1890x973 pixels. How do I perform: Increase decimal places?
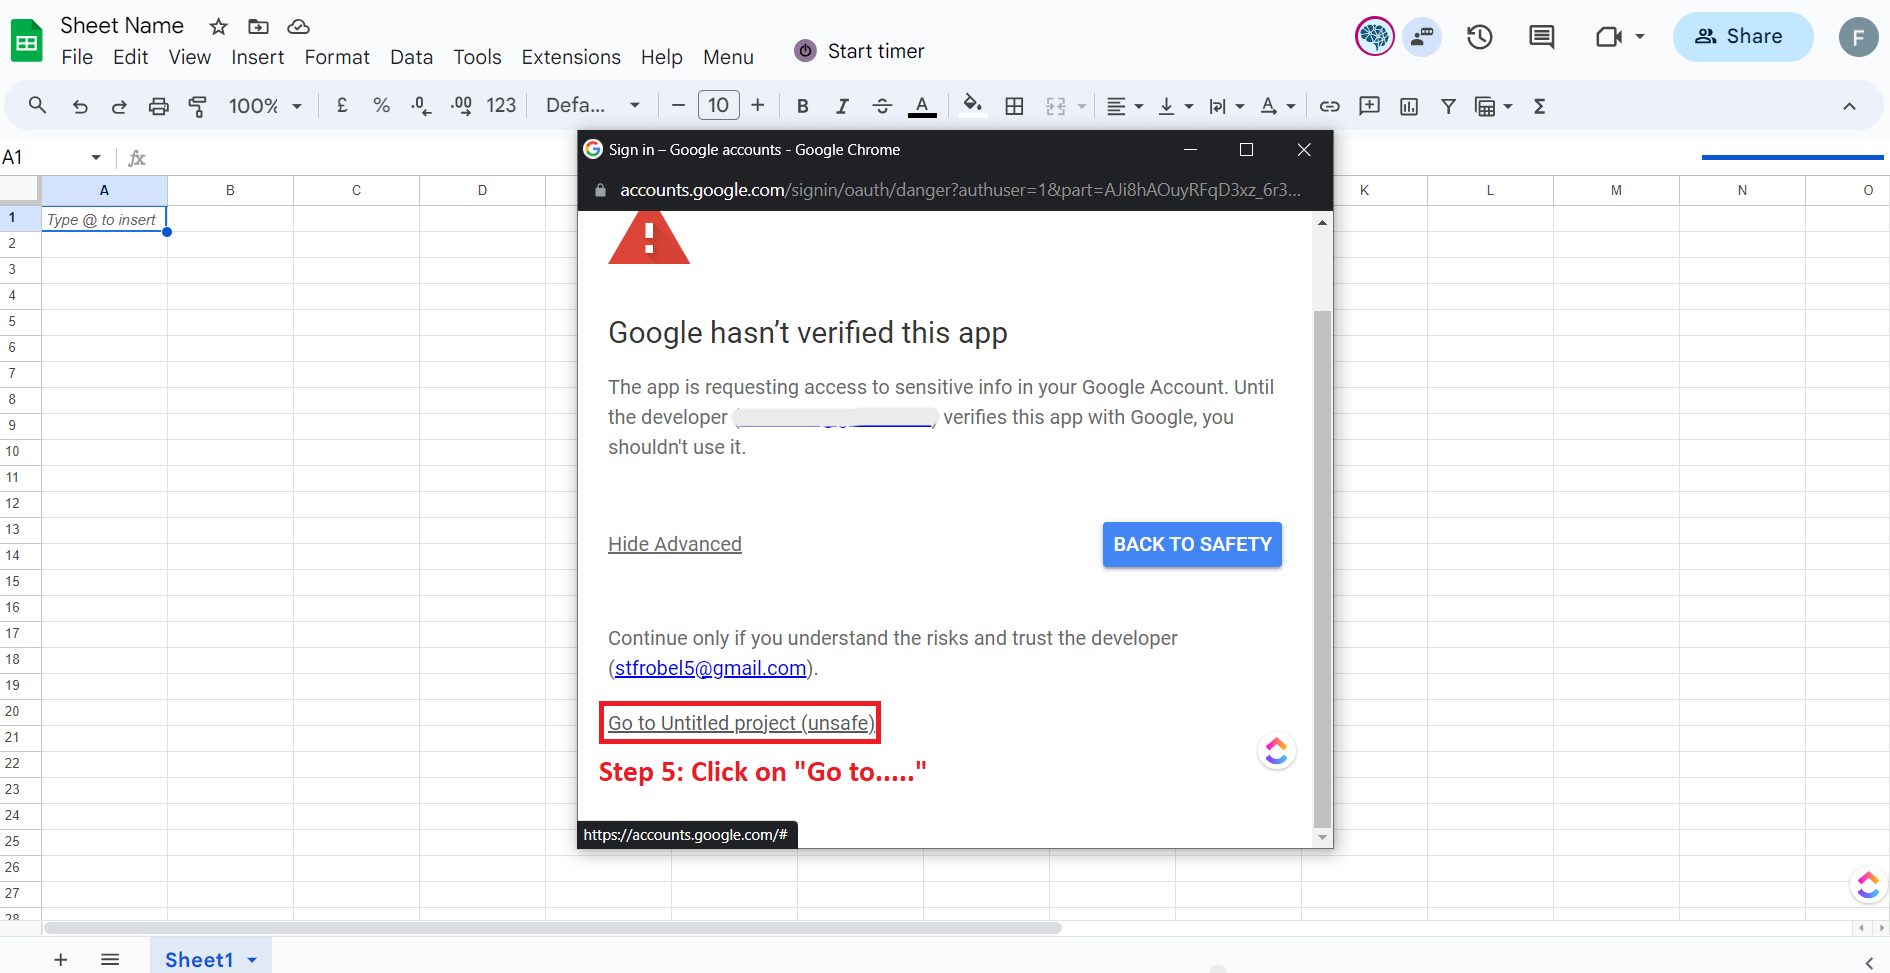click(x=461, y=105)
